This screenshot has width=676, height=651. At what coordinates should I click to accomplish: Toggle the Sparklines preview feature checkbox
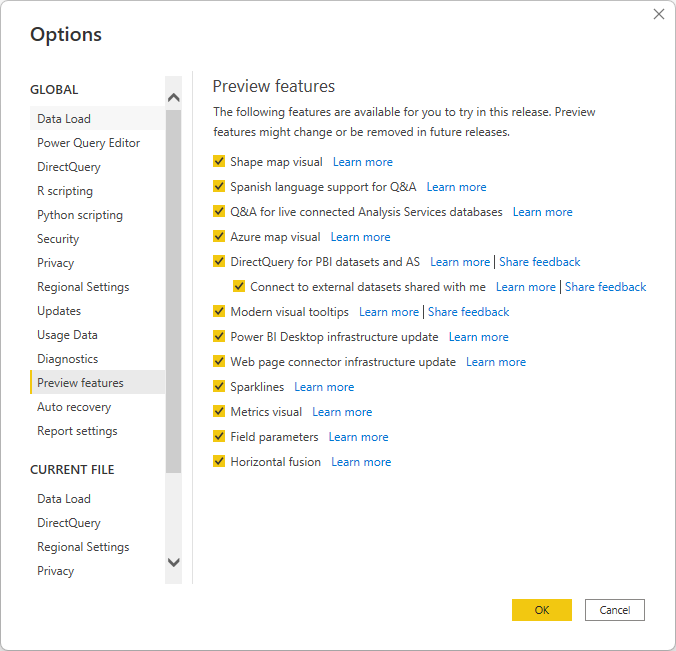coord(219,386)
